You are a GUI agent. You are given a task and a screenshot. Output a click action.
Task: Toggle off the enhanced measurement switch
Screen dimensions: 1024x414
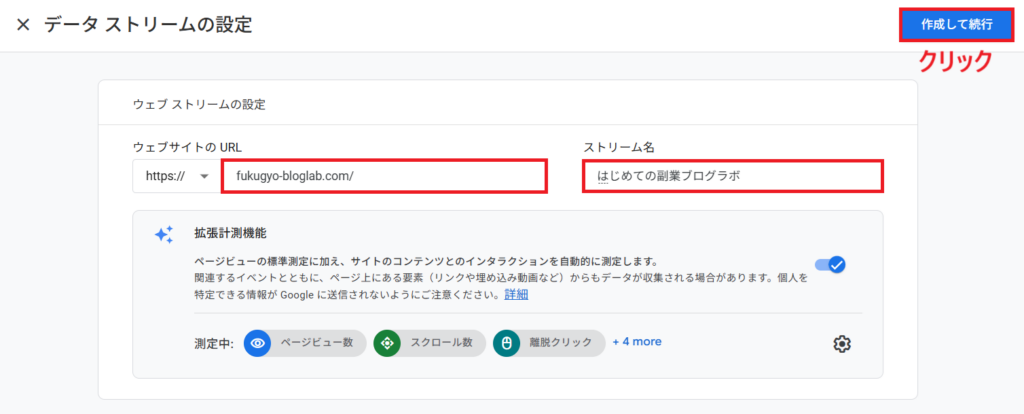(831, 265)
